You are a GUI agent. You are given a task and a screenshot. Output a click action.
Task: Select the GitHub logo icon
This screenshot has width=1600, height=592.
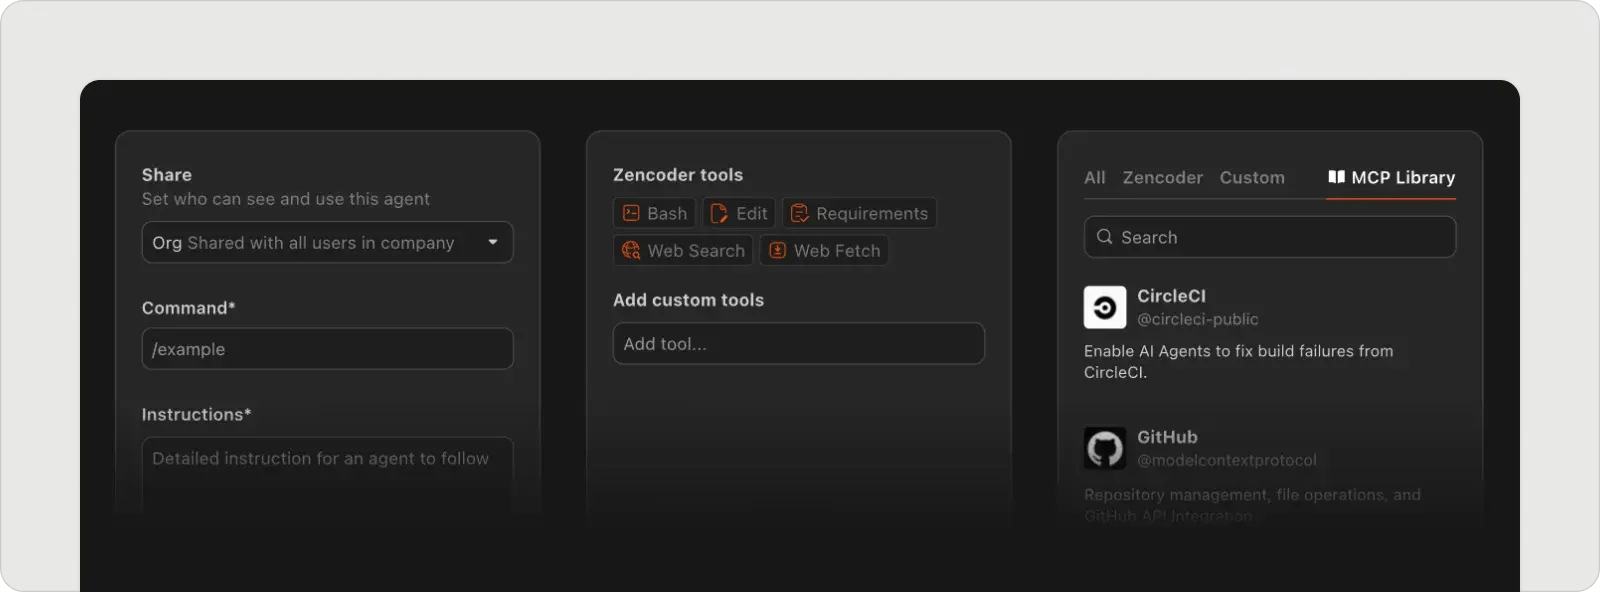coord(1105,448)
